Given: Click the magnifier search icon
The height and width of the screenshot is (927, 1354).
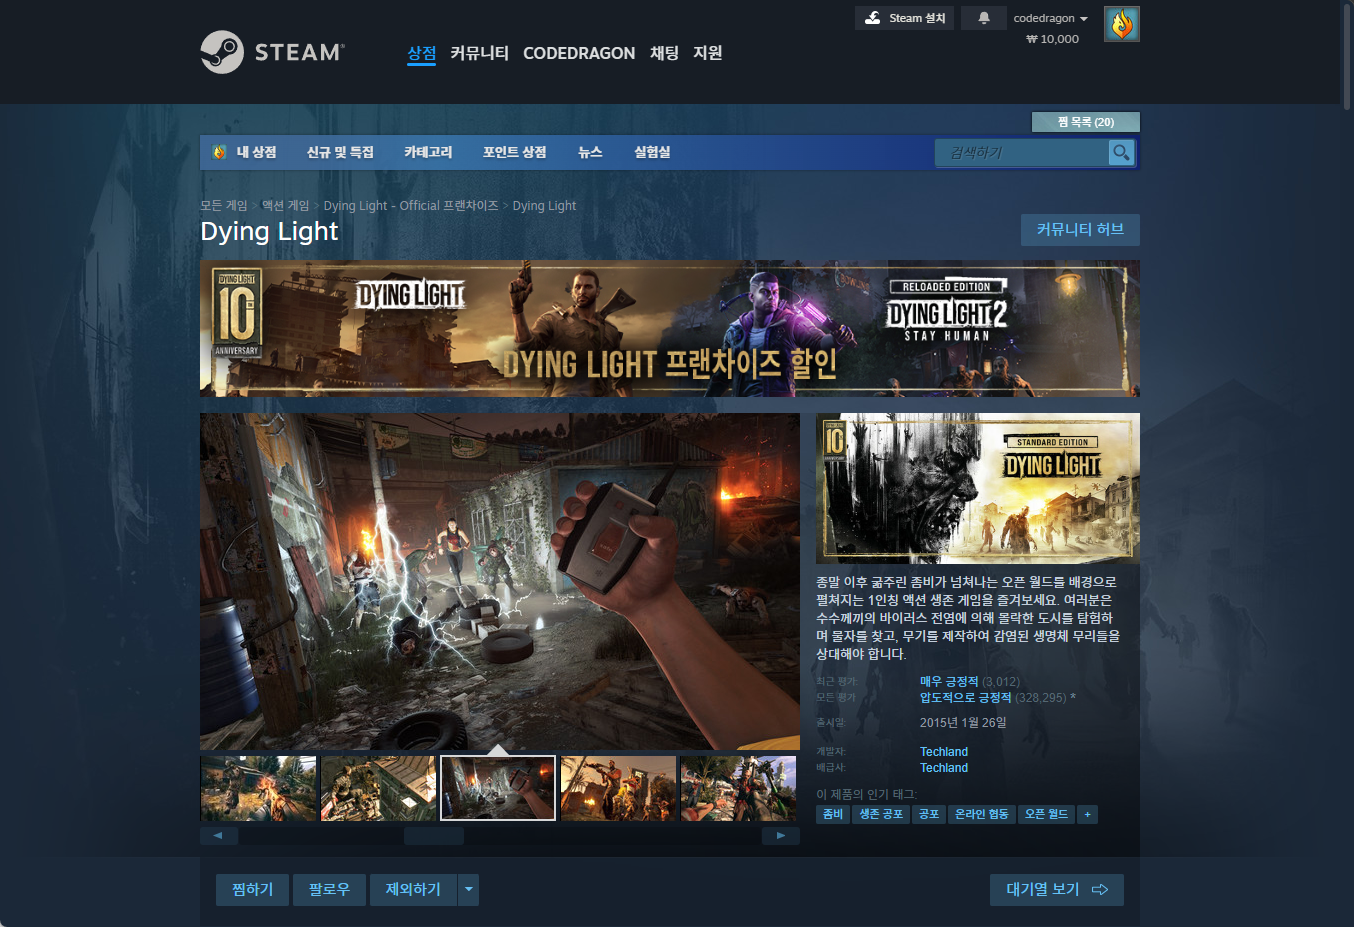Looking at the screenshot, I should click(x=1121, y=152).
